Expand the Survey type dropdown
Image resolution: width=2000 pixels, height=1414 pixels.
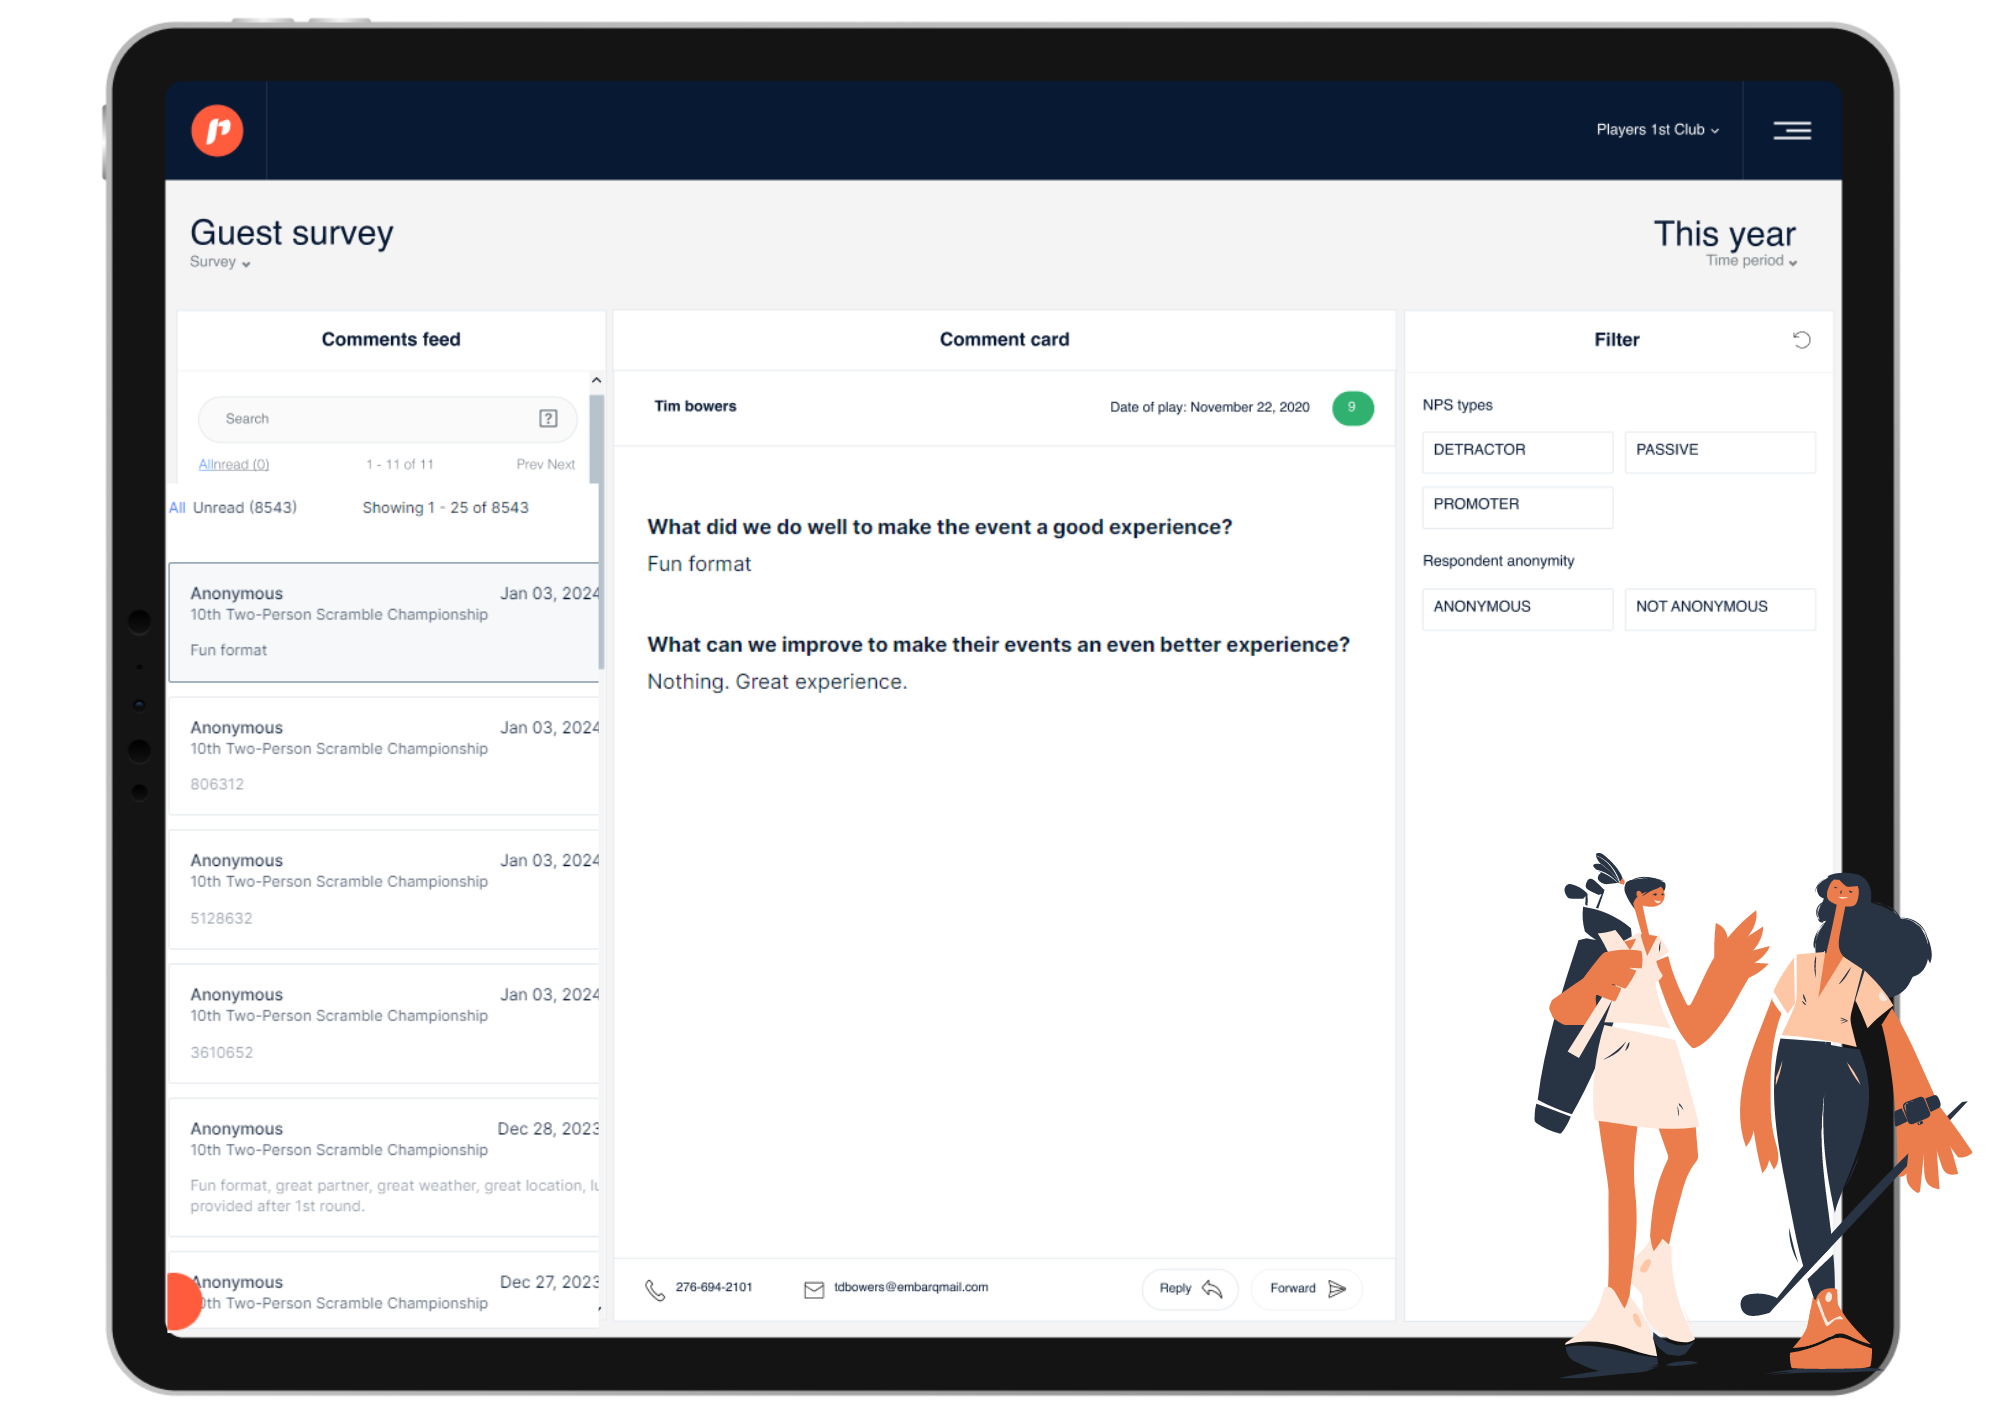point(219,262)
